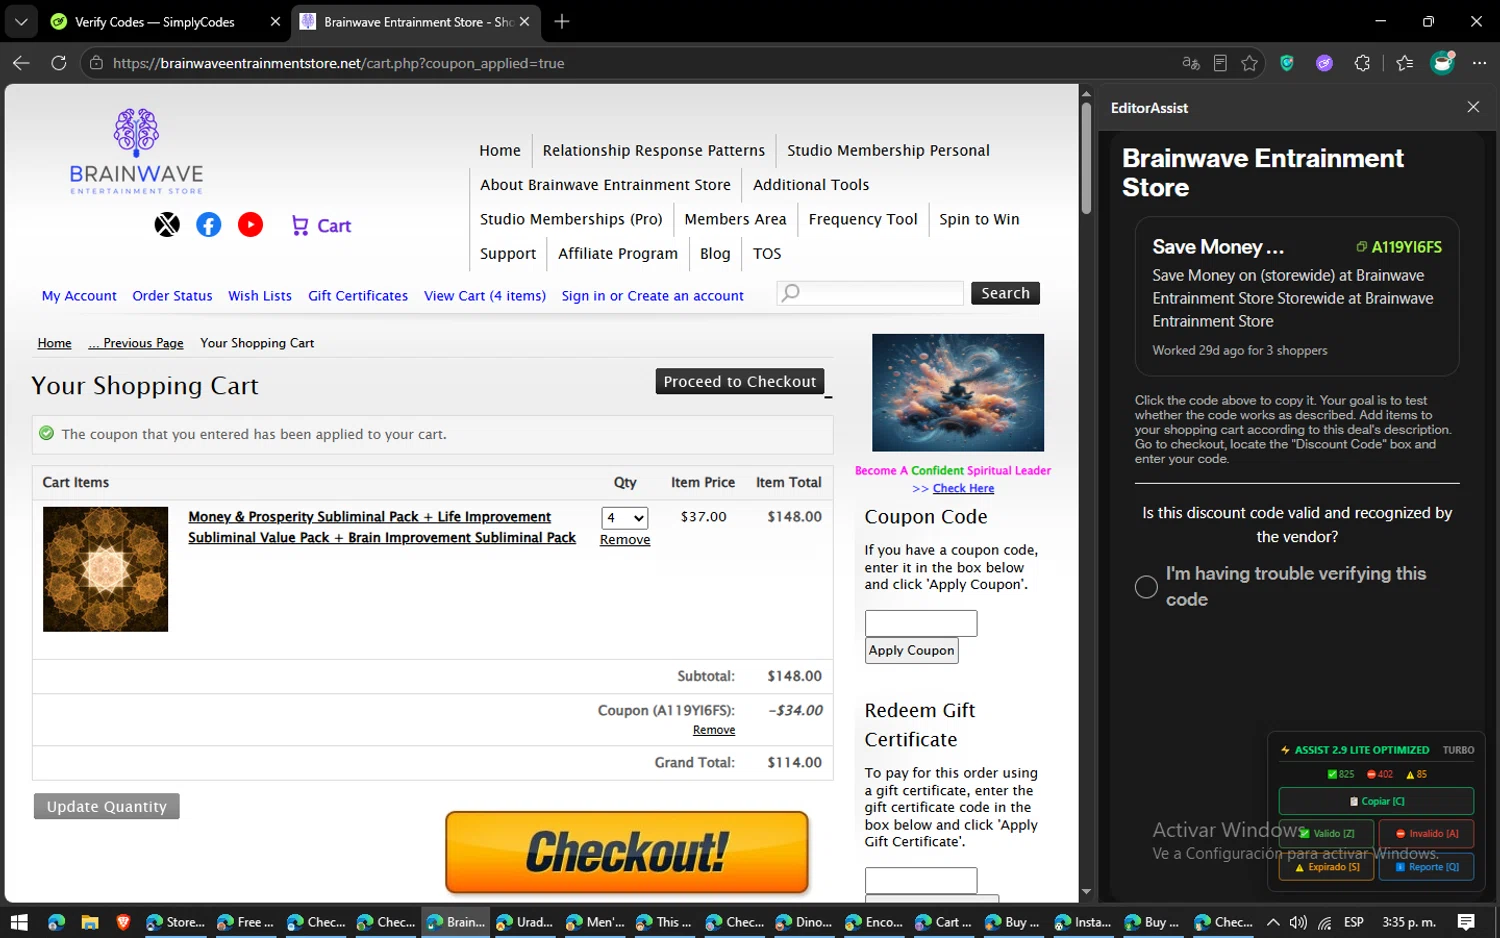
Task: Mark the code as Invalido [A]
Action: 1426,833
